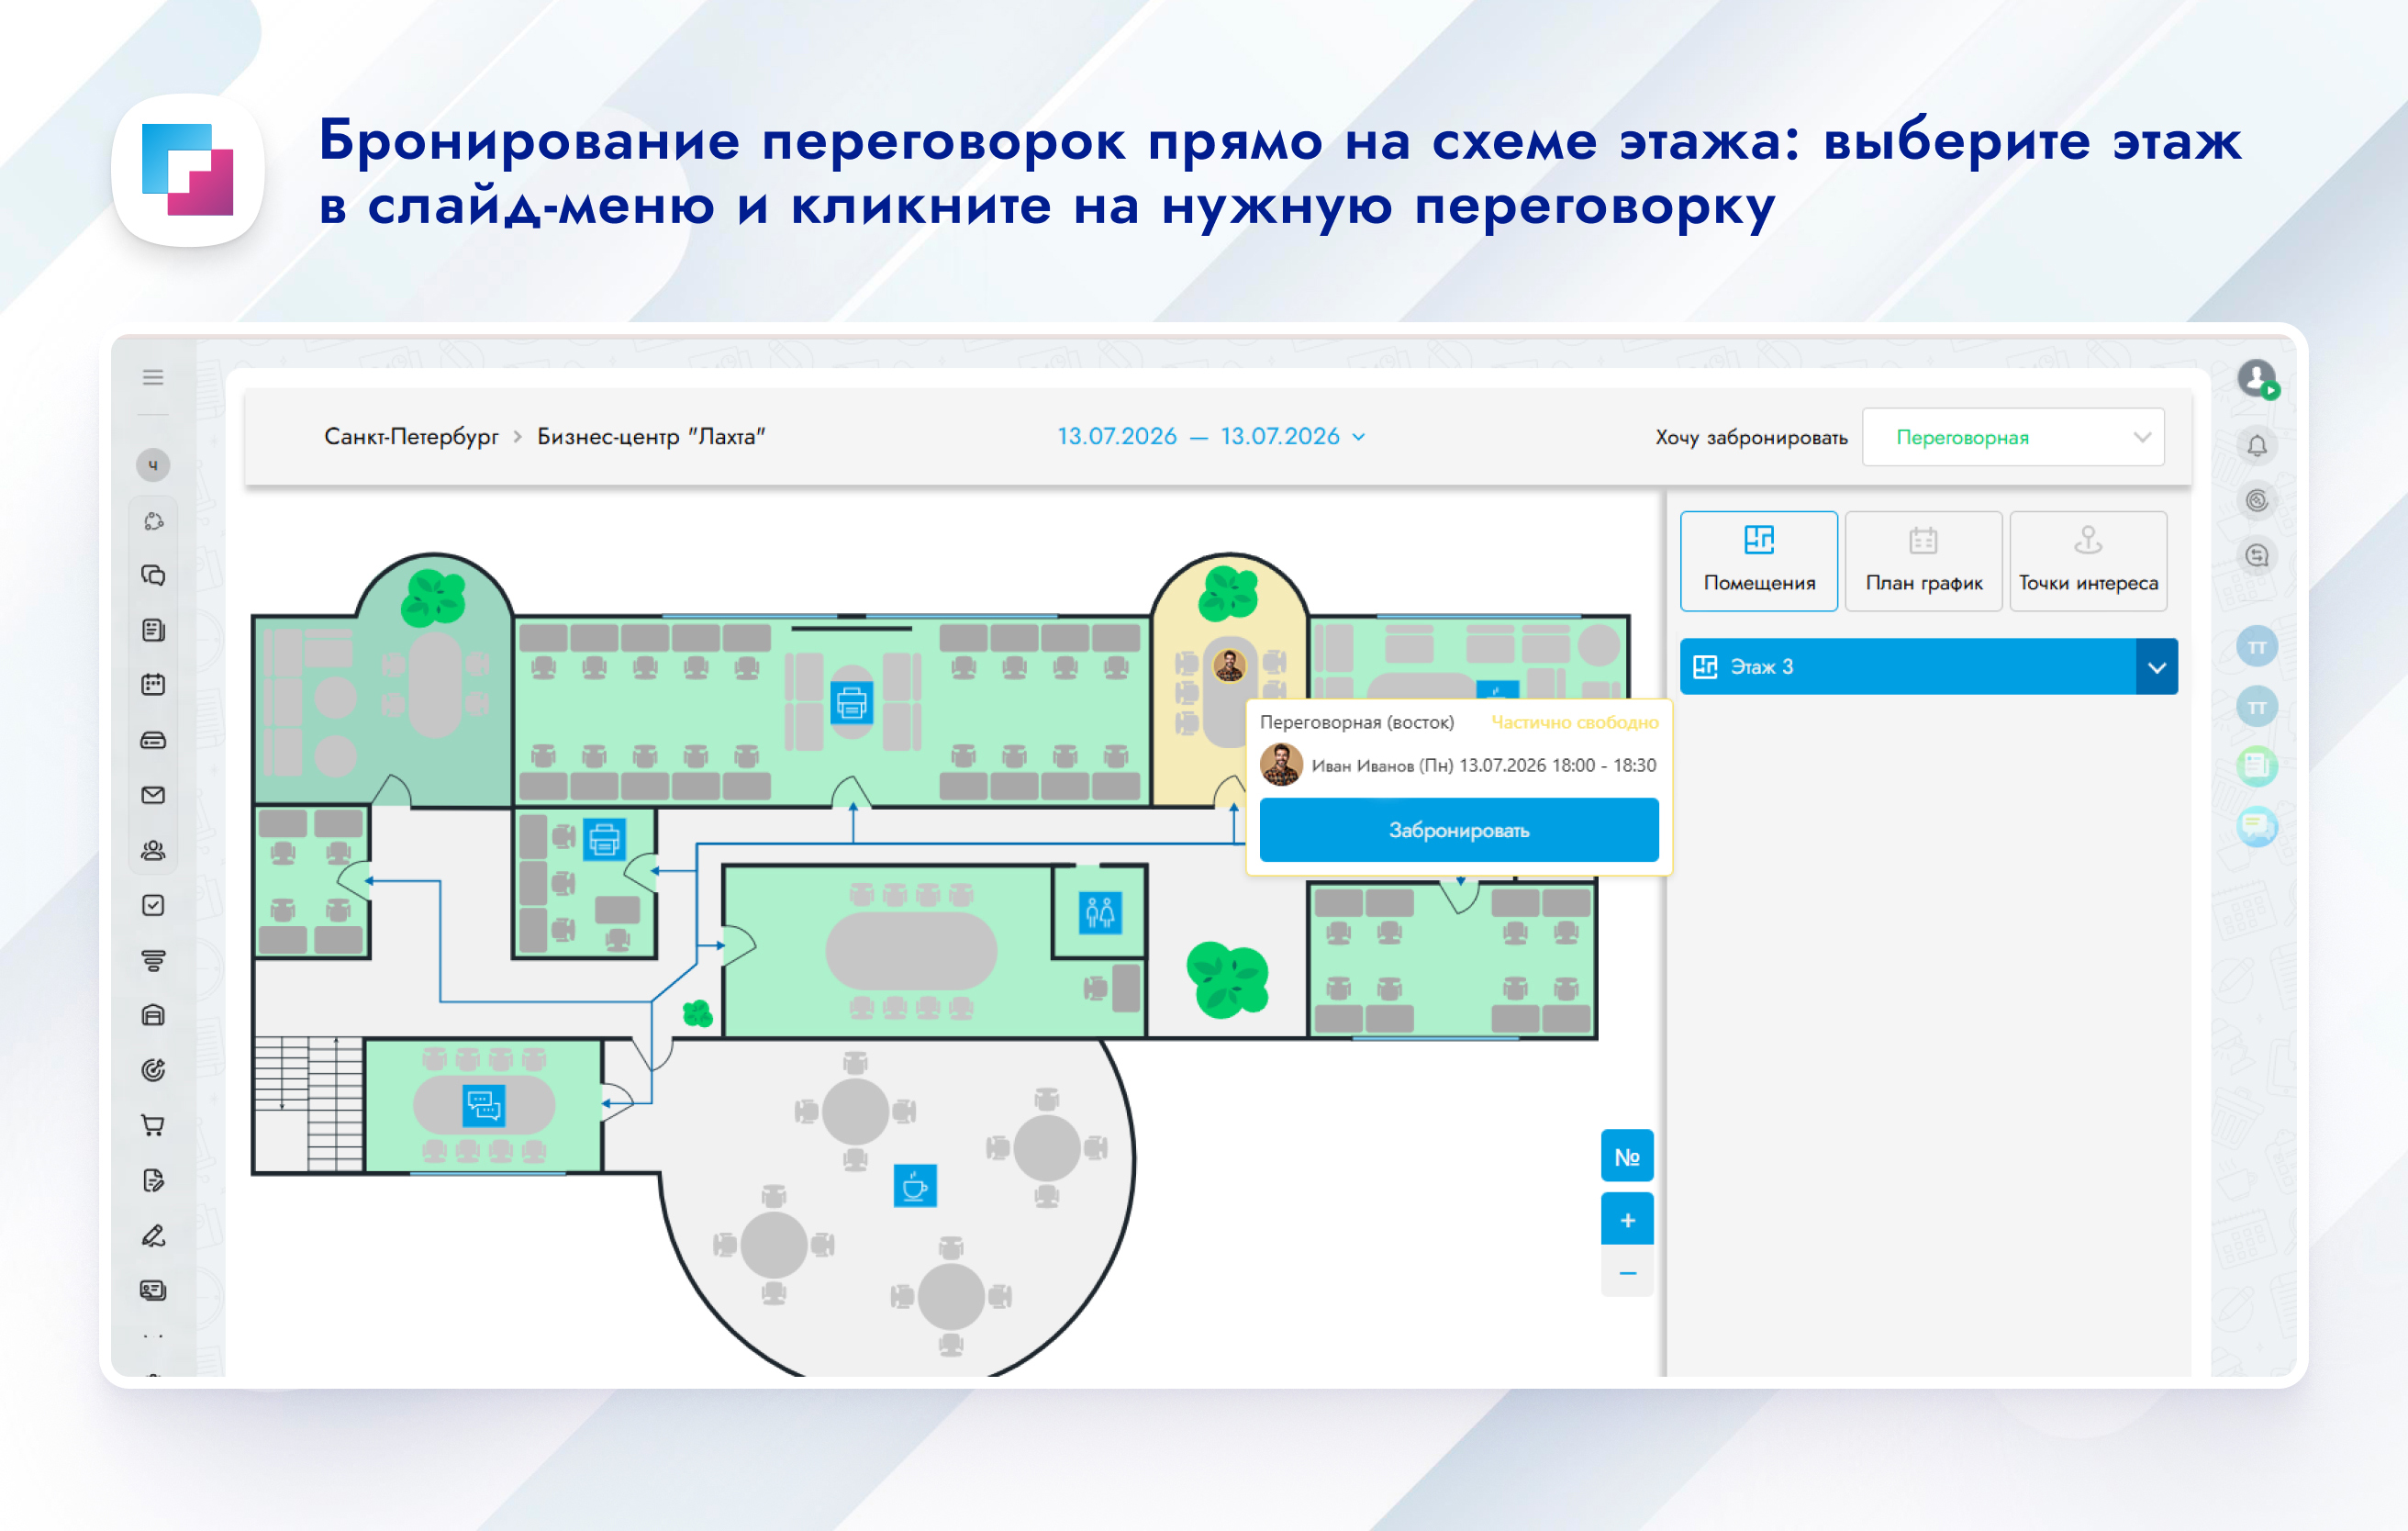Image resolution: width=2408 pixels, height=1531 pixels.
Task: Open the drive/disk icon in the left sidebar
Action: (153, 740)
